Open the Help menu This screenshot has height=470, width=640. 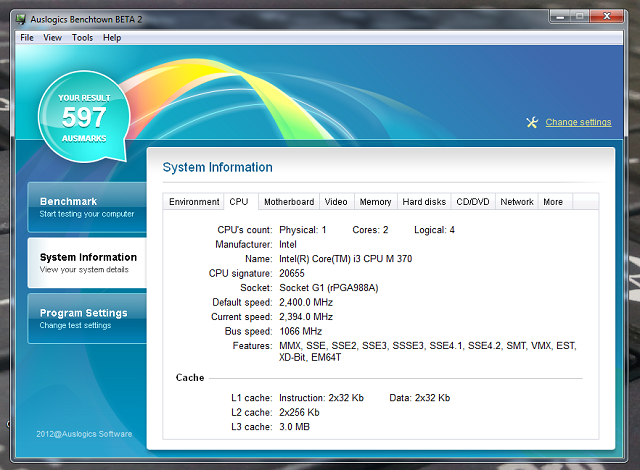[112, 38]
